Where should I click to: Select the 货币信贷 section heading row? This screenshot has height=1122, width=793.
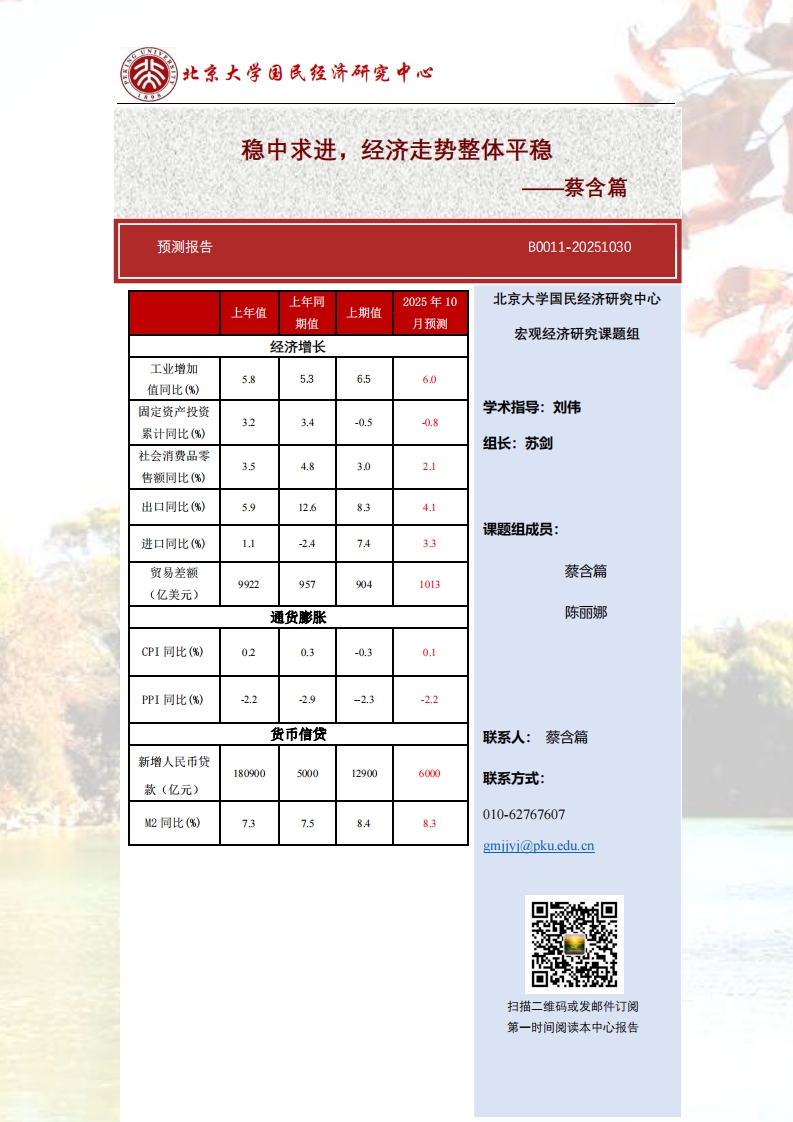point(298,734)
